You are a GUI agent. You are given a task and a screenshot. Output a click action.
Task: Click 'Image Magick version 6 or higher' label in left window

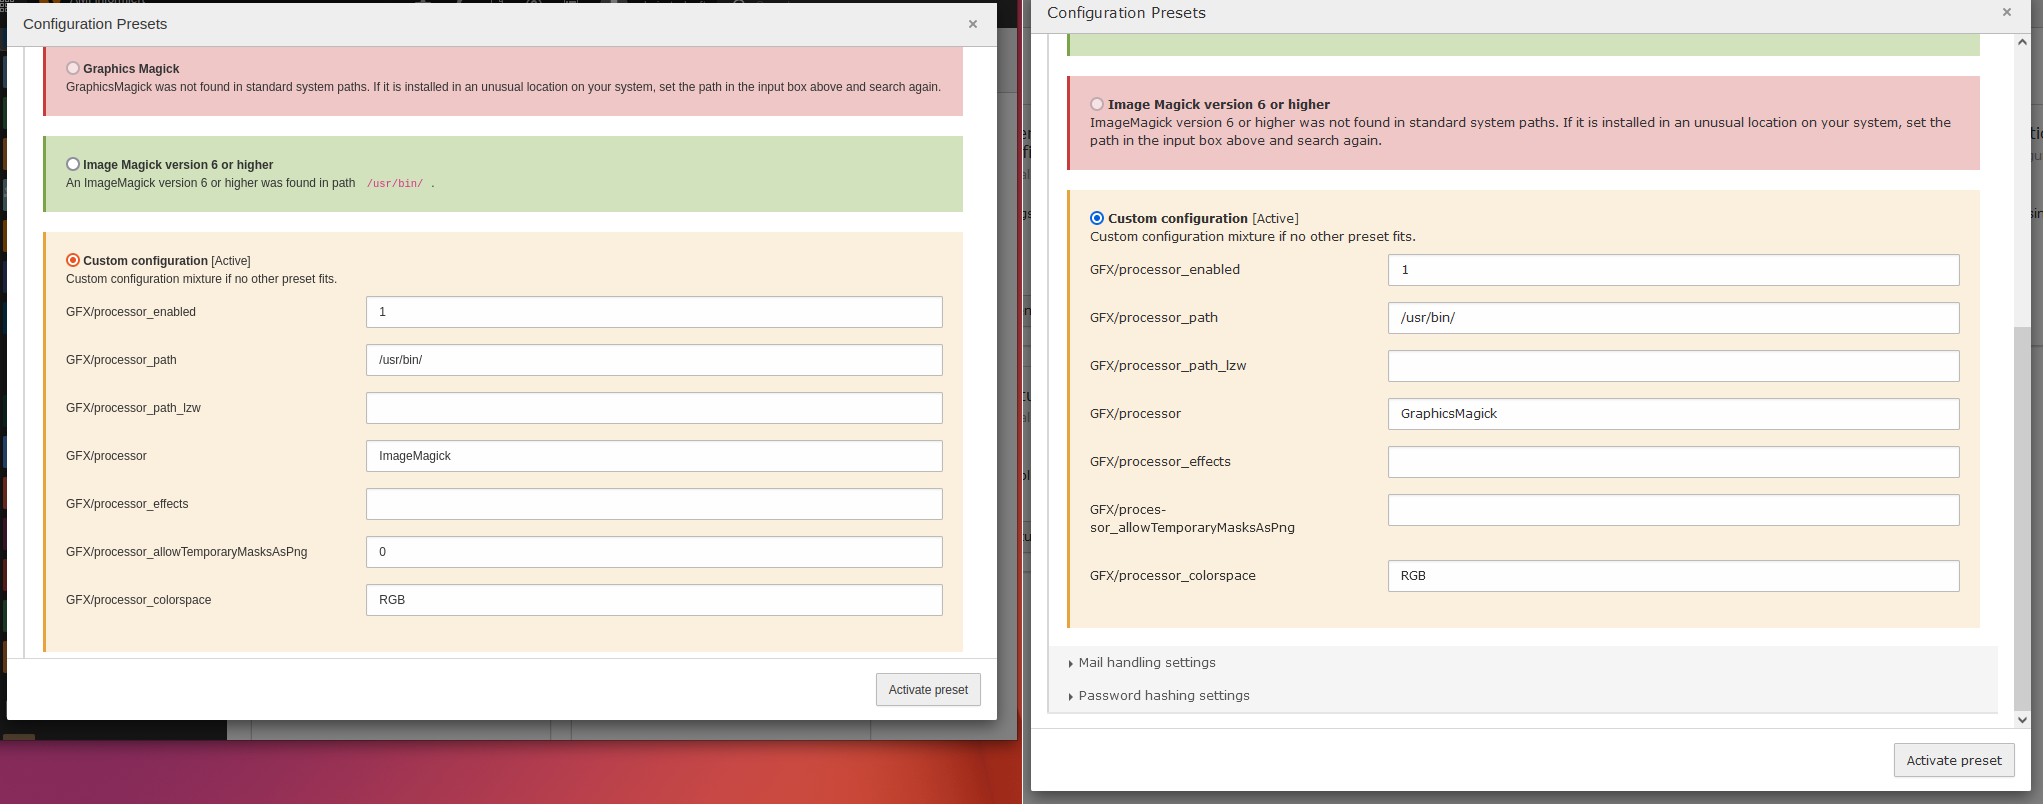click(x=178, y=165)
